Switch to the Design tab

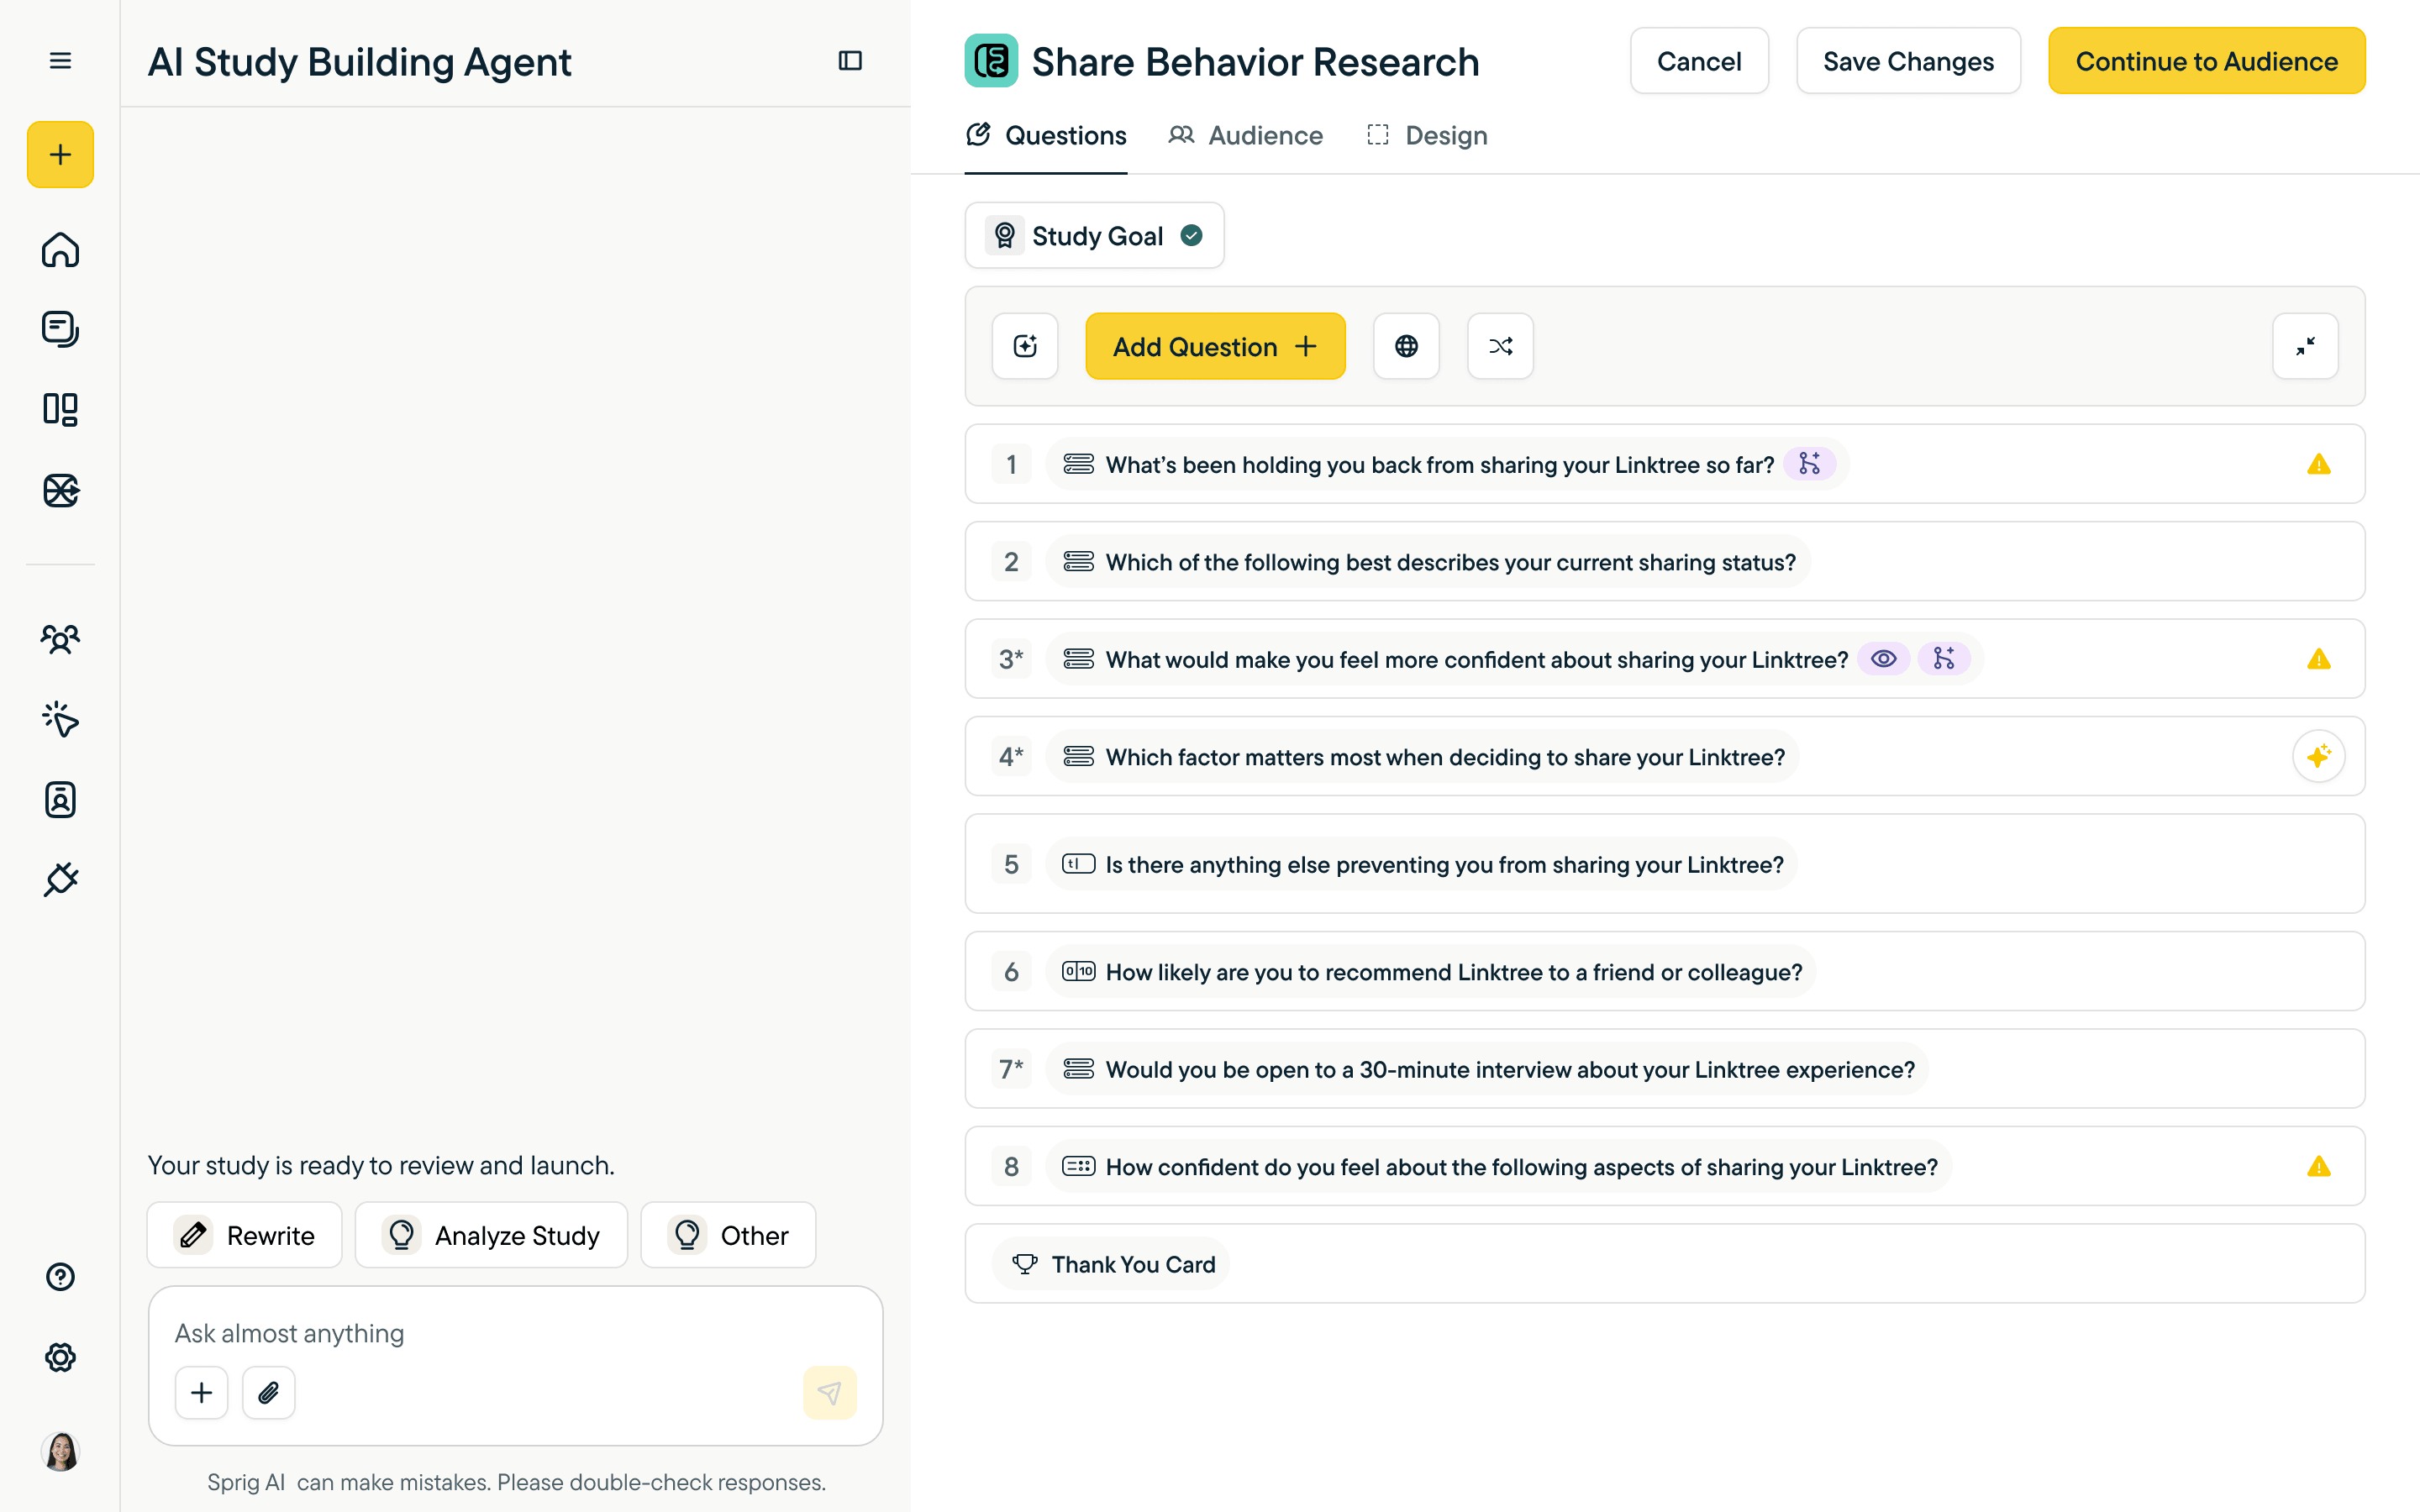(x=1427, y=135)
